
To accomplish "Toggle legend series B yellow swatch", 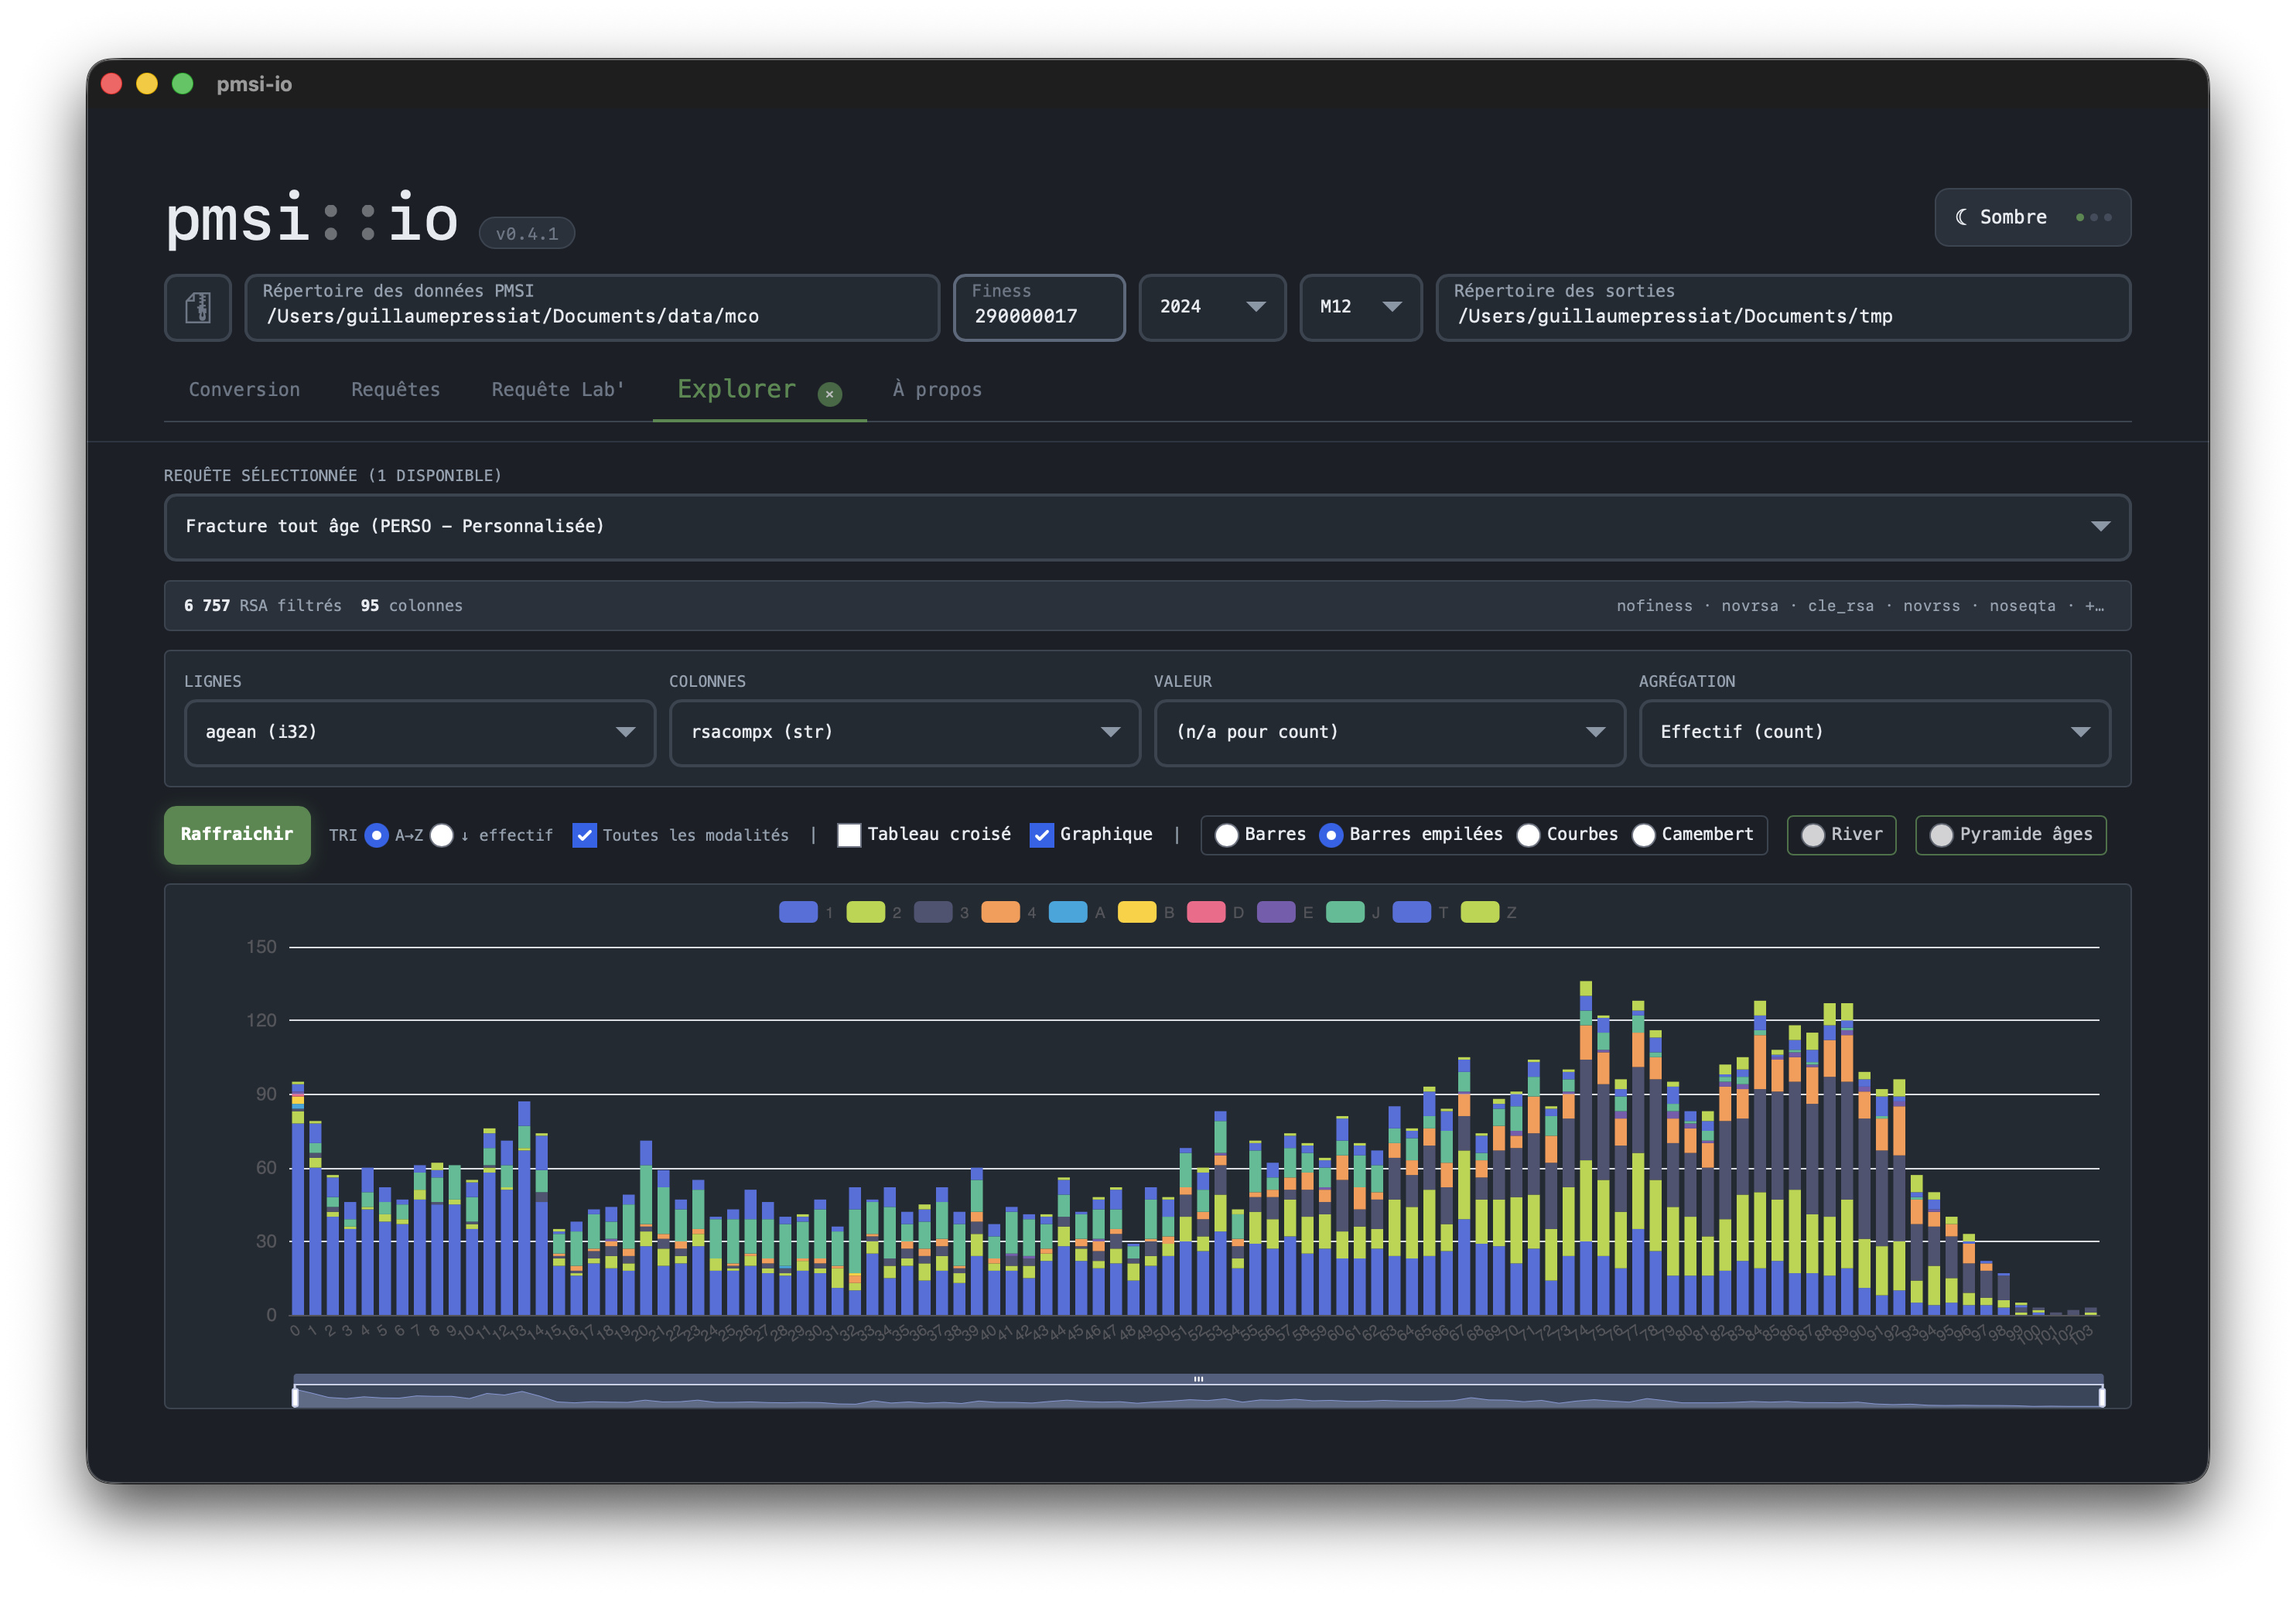I will [1137, 912].
